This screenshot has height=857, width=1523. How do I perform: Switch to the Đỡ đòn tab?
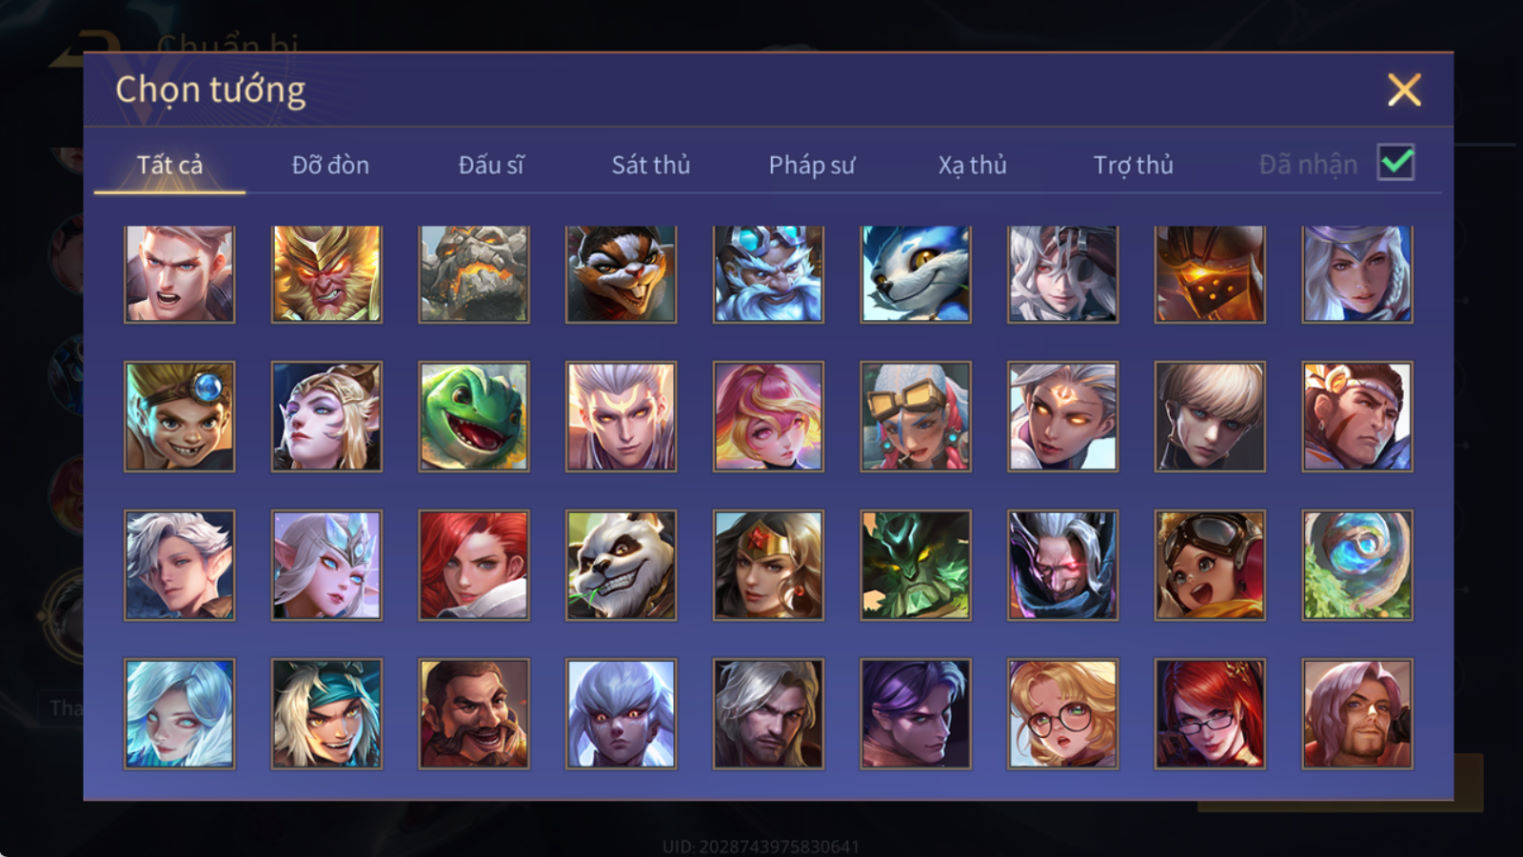(x=330, y=165)
